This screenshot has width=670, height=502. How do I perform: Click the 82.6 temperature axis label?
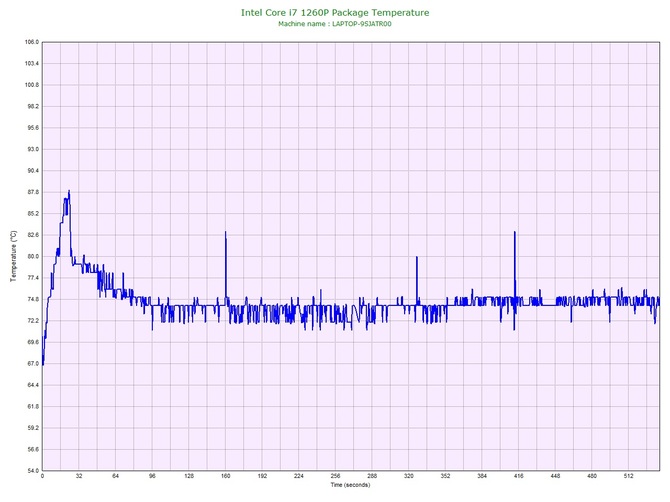tap(33, 235)
